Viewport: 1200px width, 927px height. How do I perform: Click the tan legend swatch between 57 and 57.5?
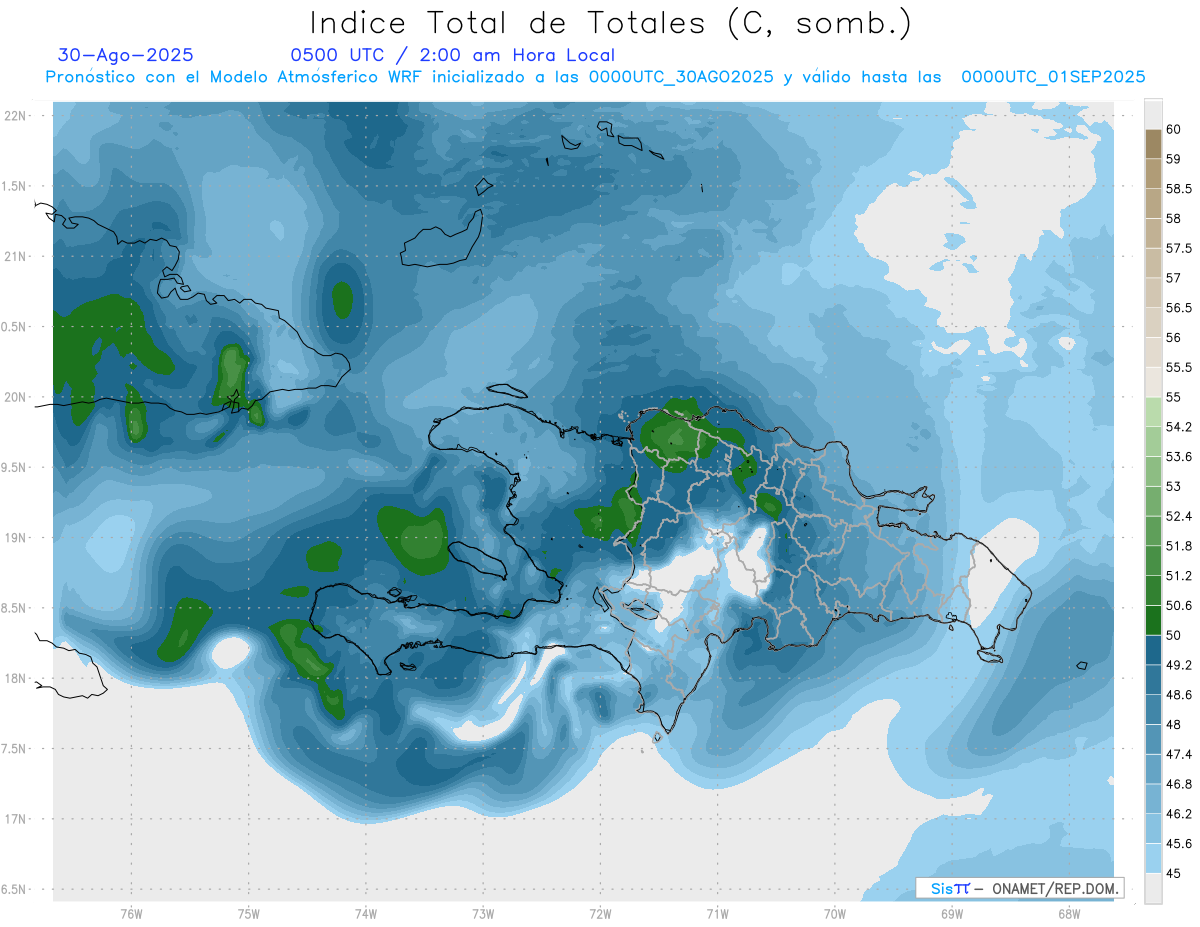click(1153, 263)
